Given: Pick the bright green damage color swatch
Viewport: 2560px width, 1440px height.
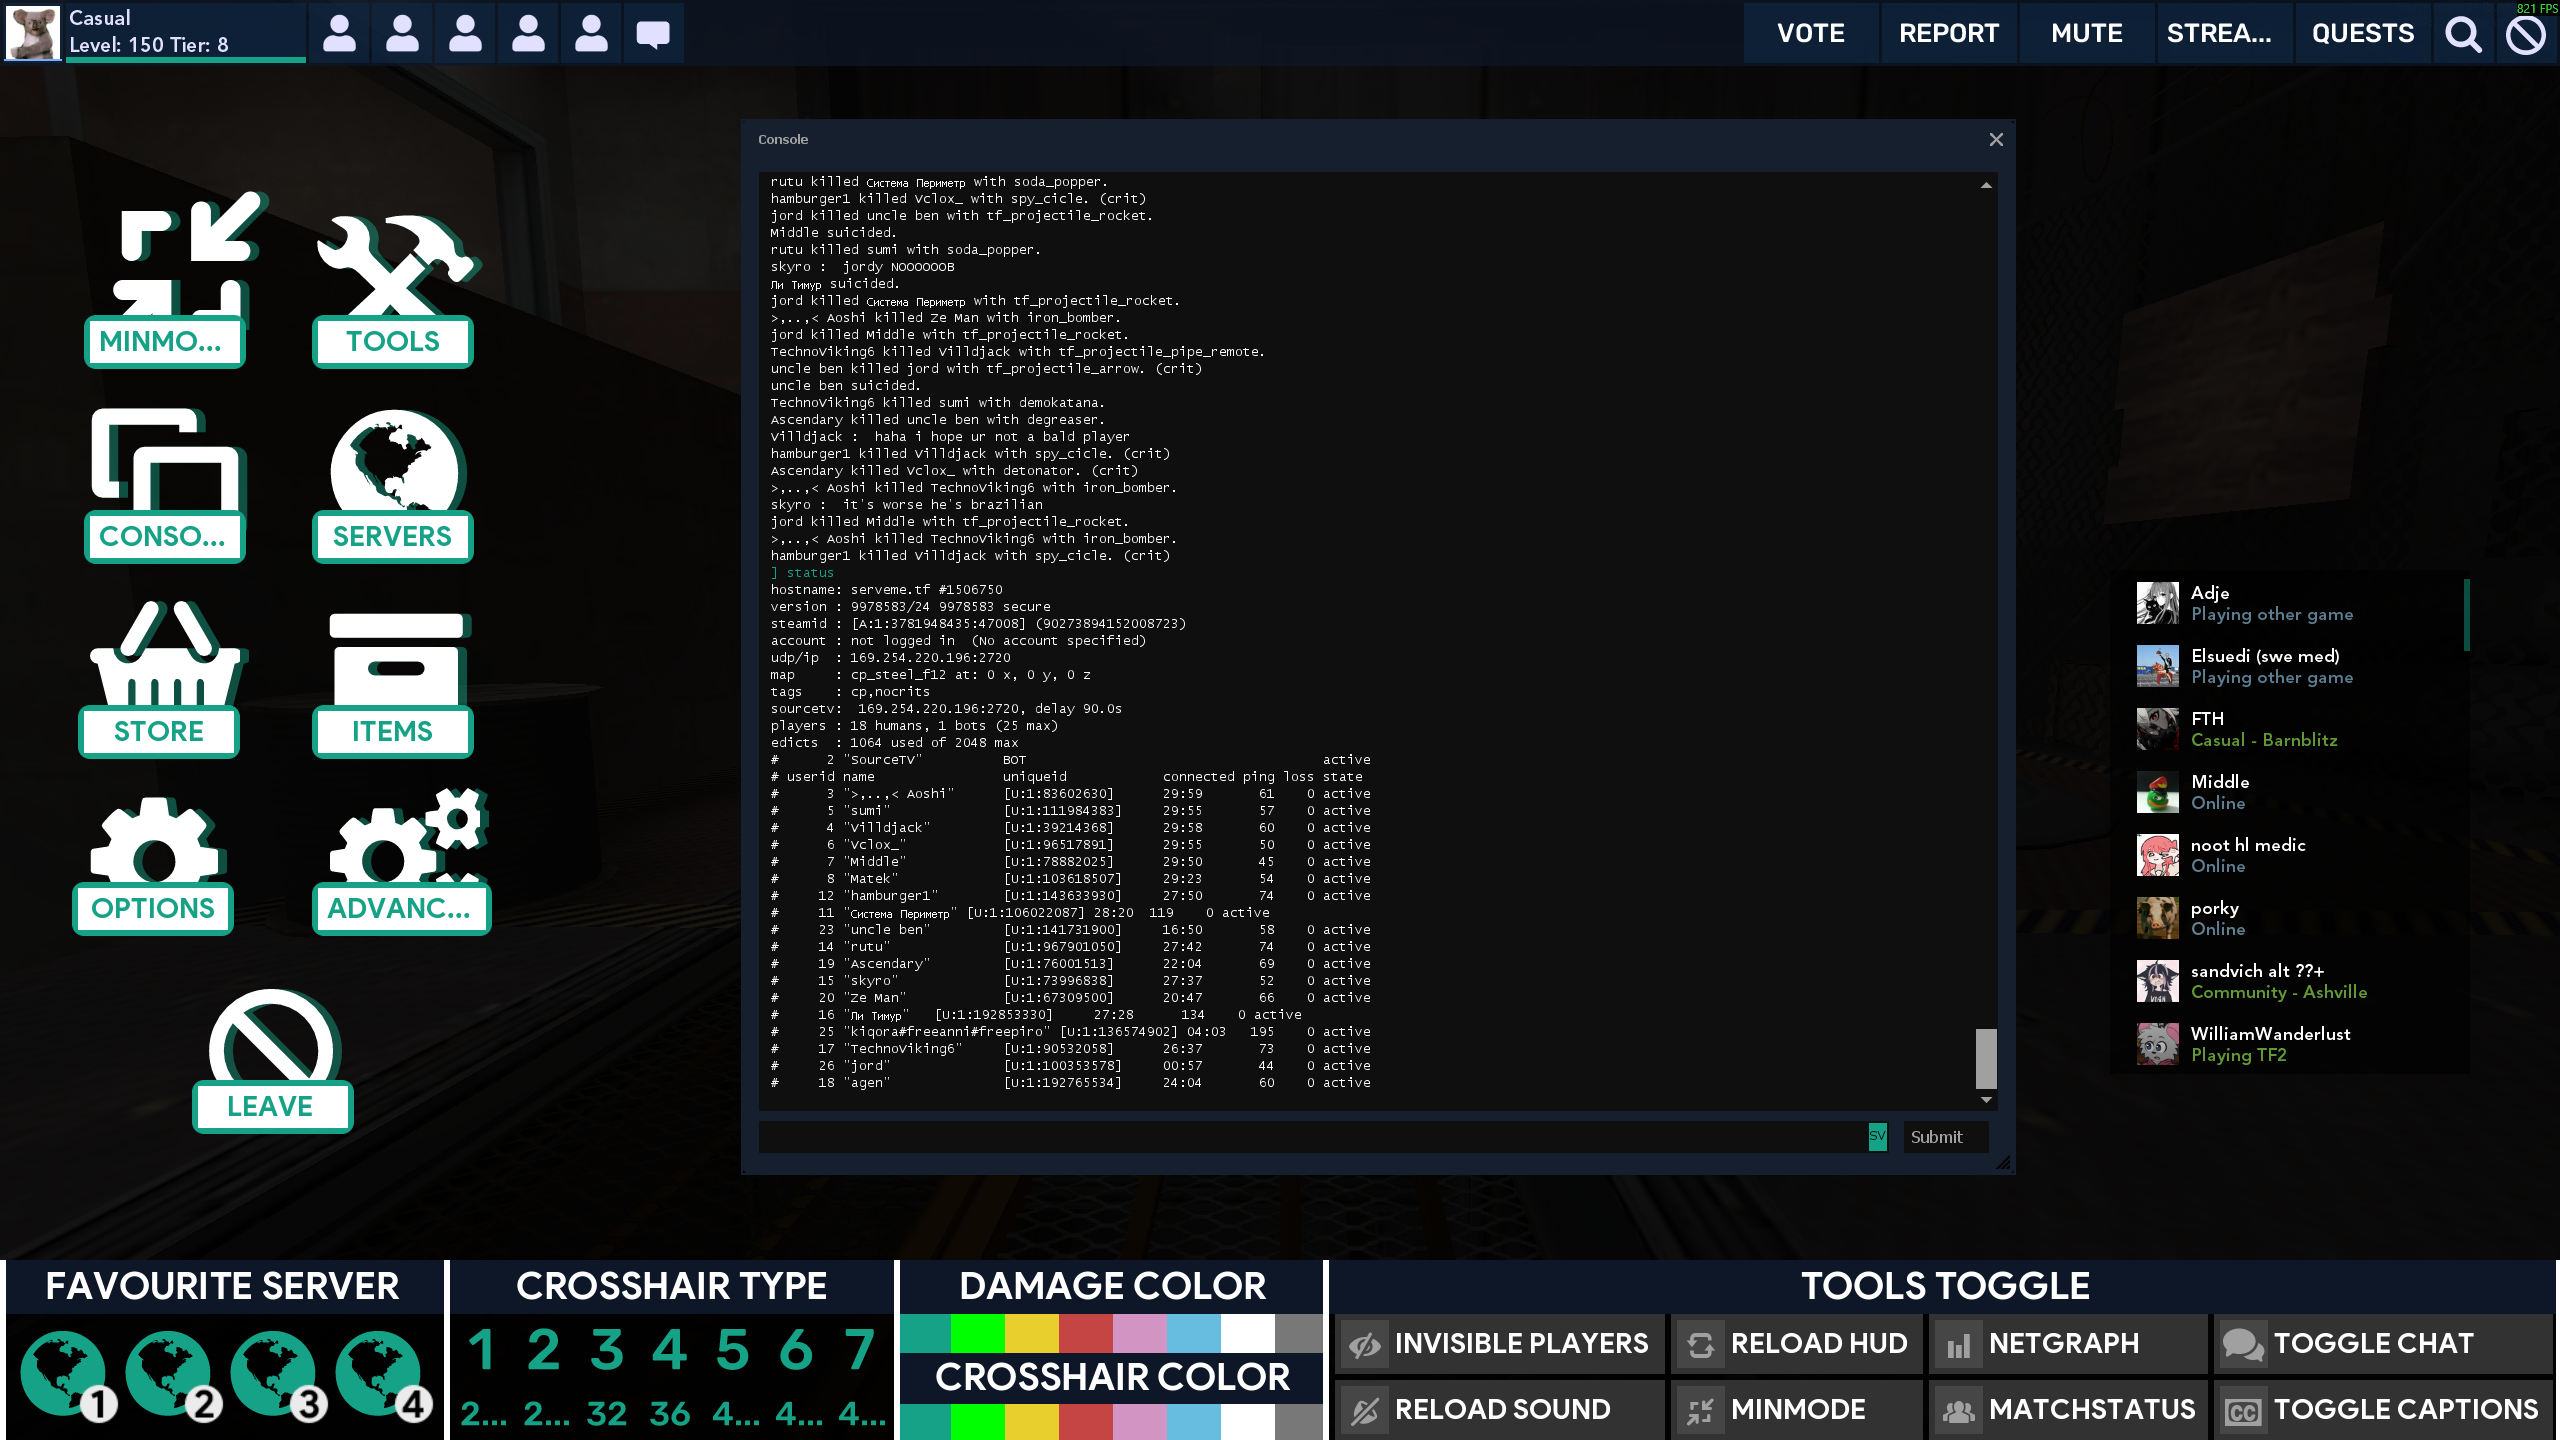Looking at the screenshot, I should click(x=977, y=1333).
